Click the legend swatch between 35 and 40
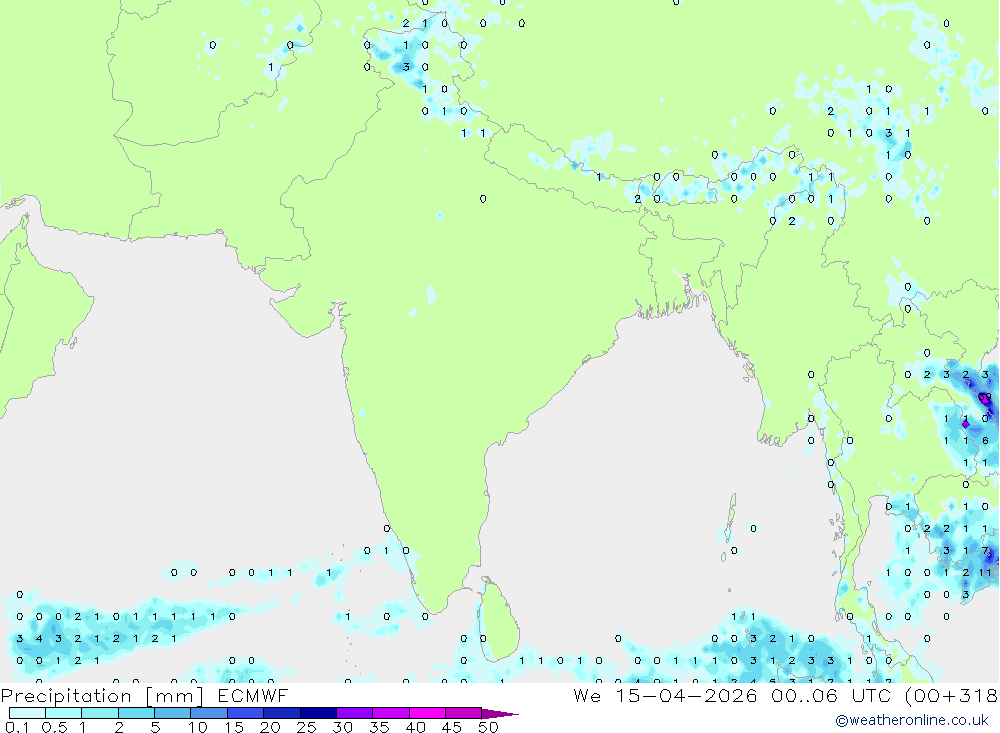This screenshot has height=733, width=1000. coord(390,713)
